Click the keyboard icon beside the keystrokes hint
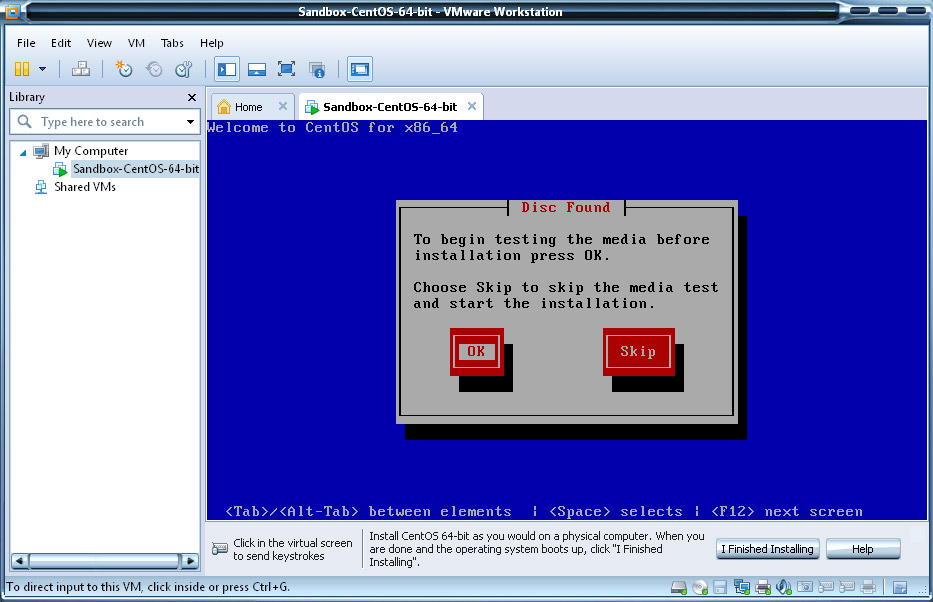 point(220,548)
